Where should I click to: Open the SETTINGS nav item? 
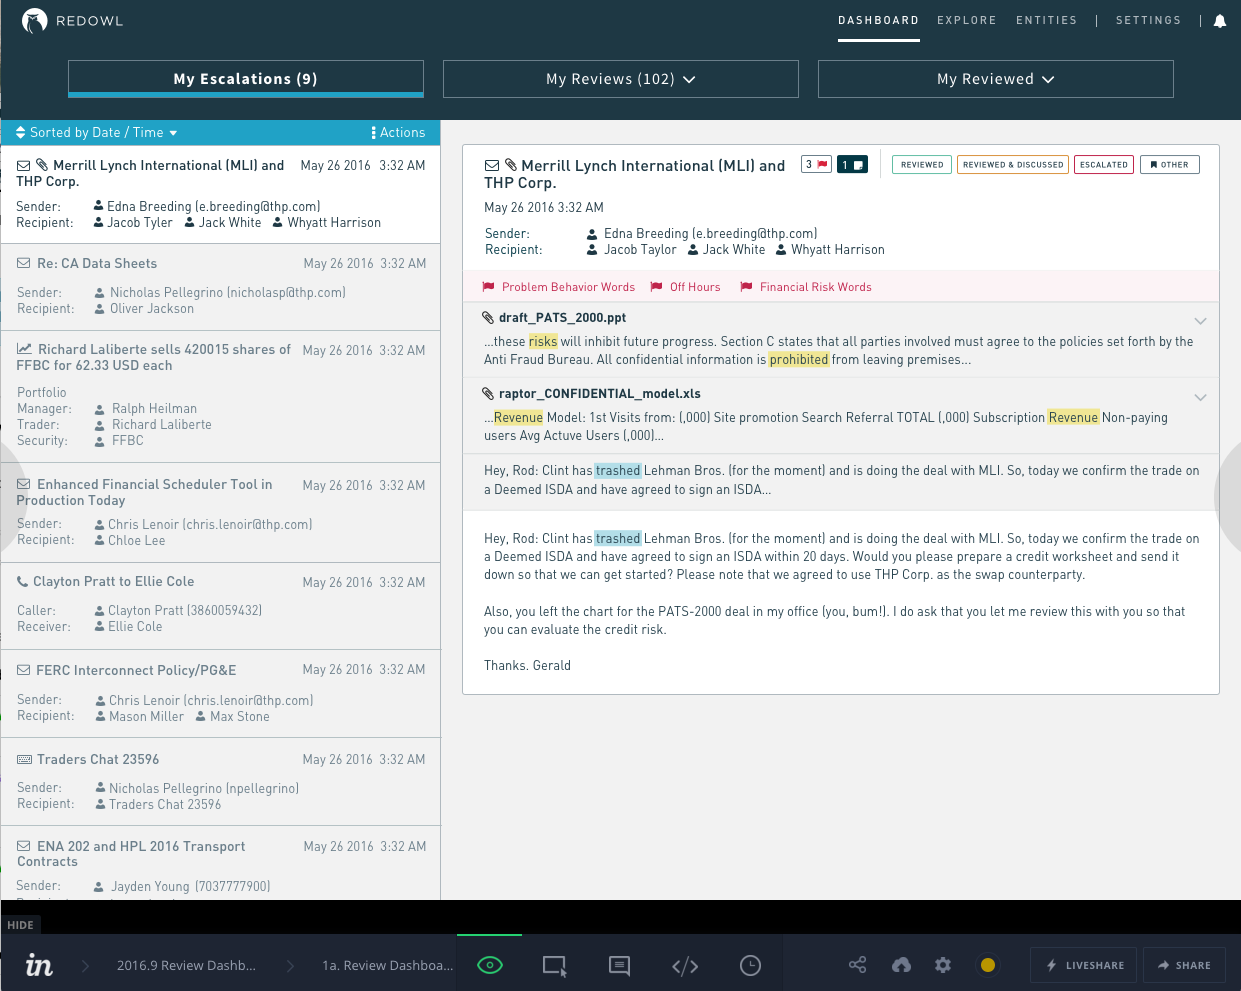point(1149,20)
